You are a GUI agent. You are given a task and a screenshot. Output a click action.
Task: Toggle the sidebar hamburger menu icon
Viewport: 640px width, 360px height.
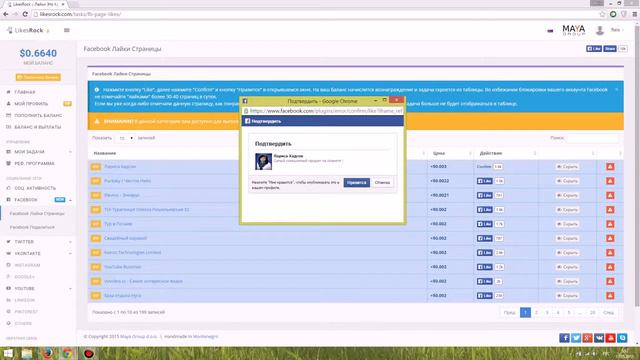click(x=67, y=30)
